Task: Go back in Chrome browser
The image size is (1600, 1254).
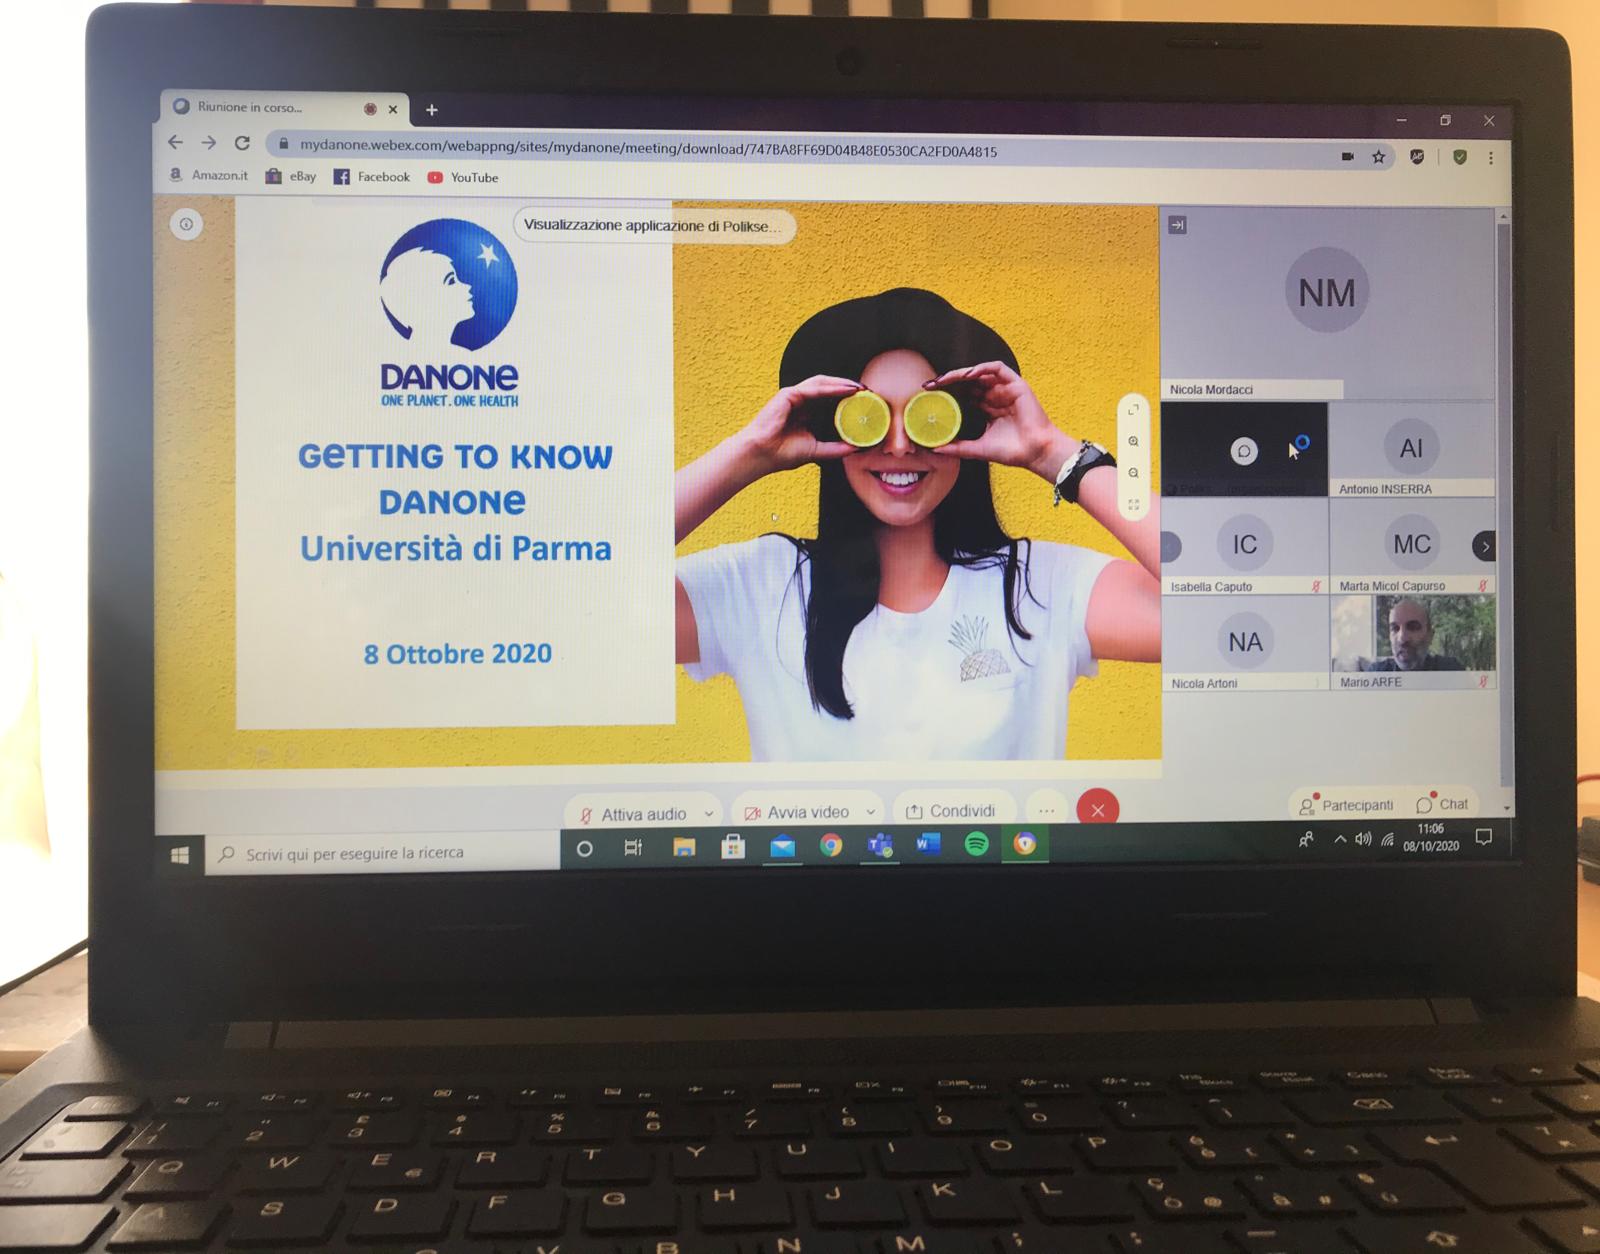Action: click(x=176, y=143)
